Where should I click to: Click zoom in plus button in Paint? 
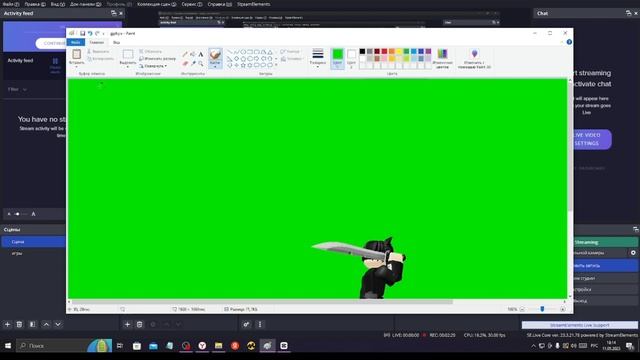click(563, 309)
